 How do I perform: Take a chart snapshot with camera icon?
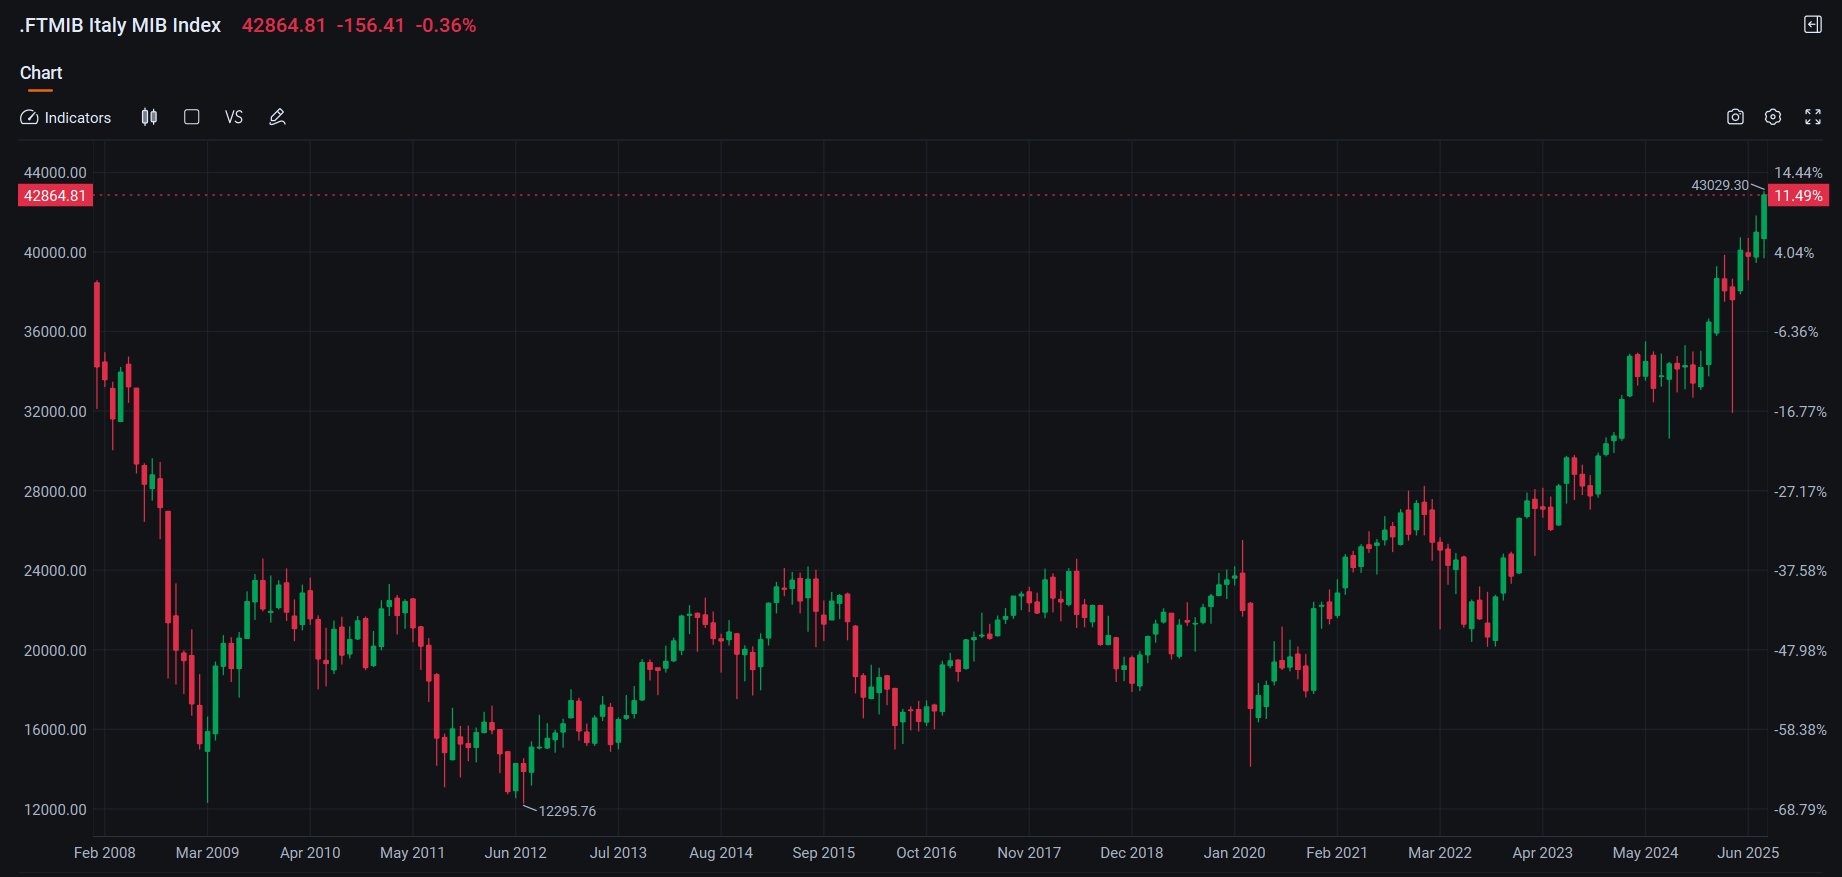[x=1735, y=117]
